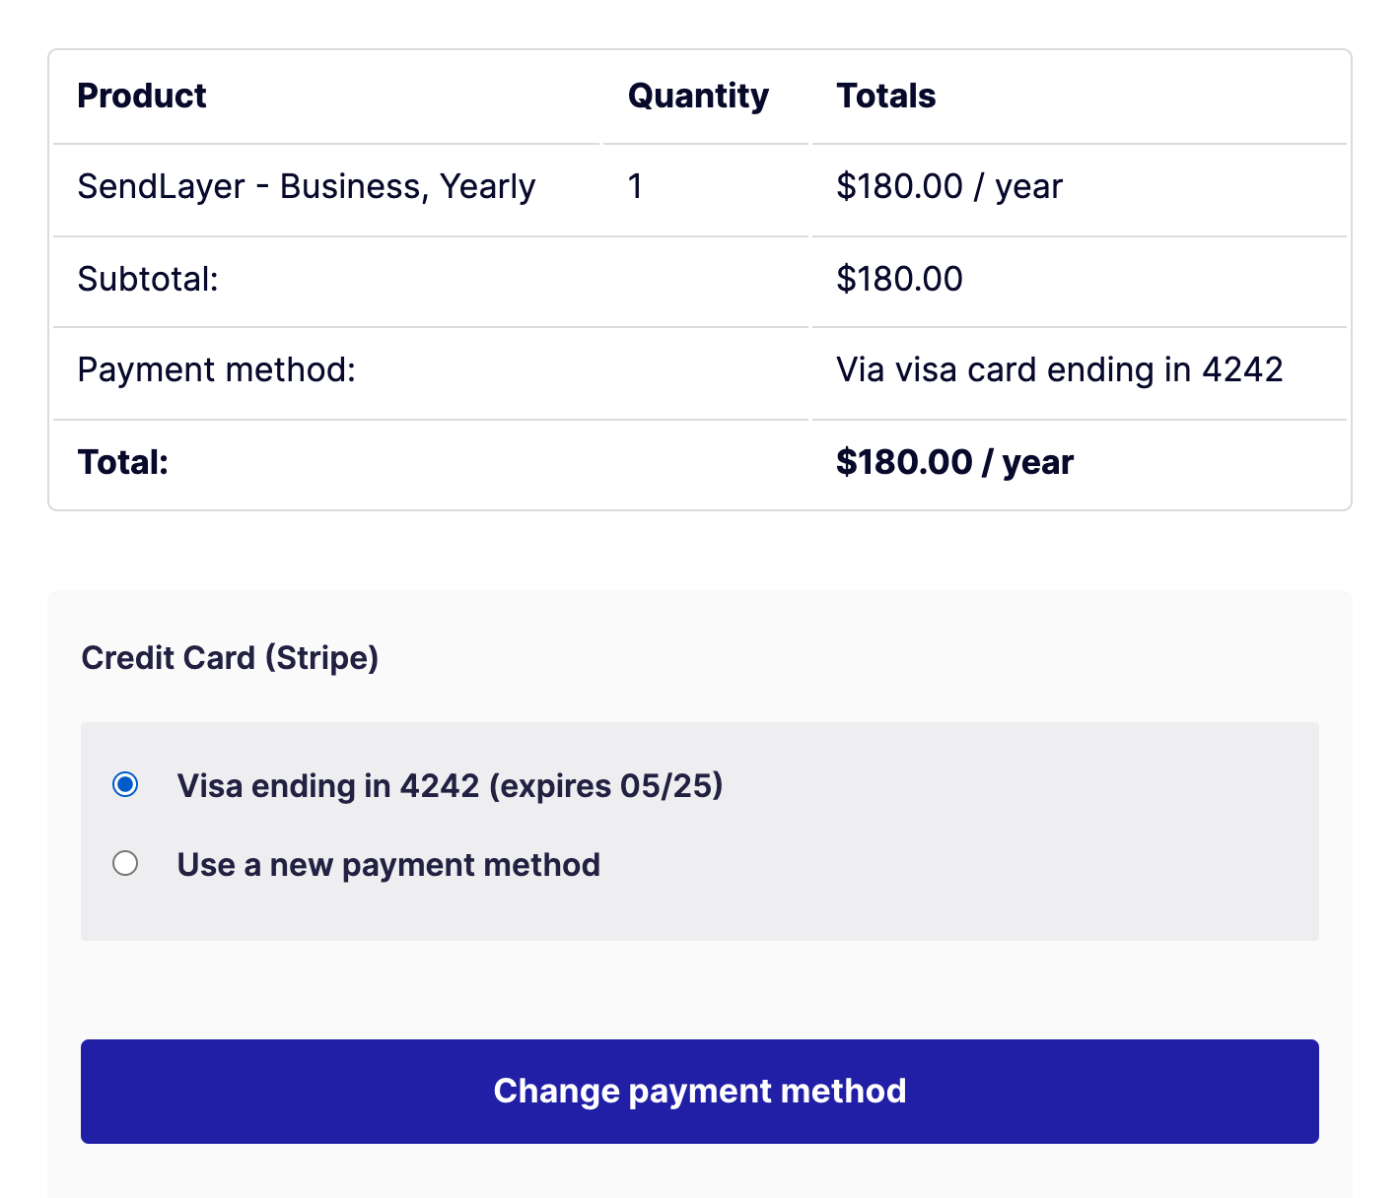This screenshot has width=1400, height=1198.
Task: Click the "Credit Card (Stripe)" heading
Action: [x=230, y=657]
